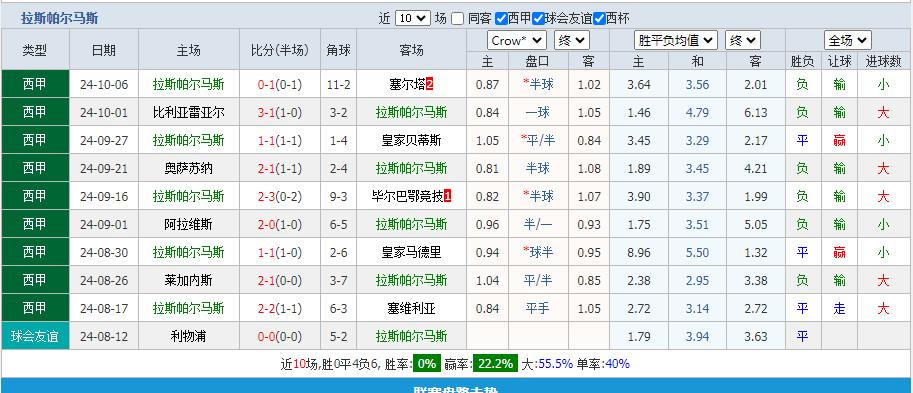Click score 0-0(0-0) of friendly match
Screen dimensions: 913x393
(x=279, y=336)
